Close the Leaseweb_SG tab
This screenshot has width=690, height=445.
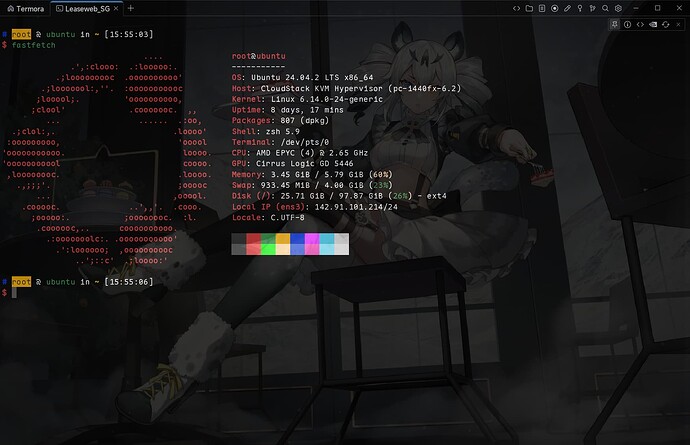coord(116,8)
